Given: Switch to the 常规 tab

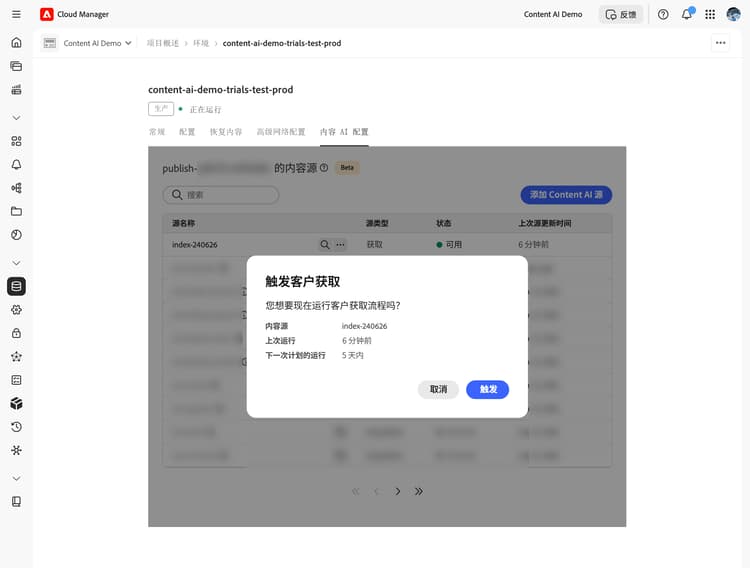Looking at the screenshot, I should (x=157, y=132).
